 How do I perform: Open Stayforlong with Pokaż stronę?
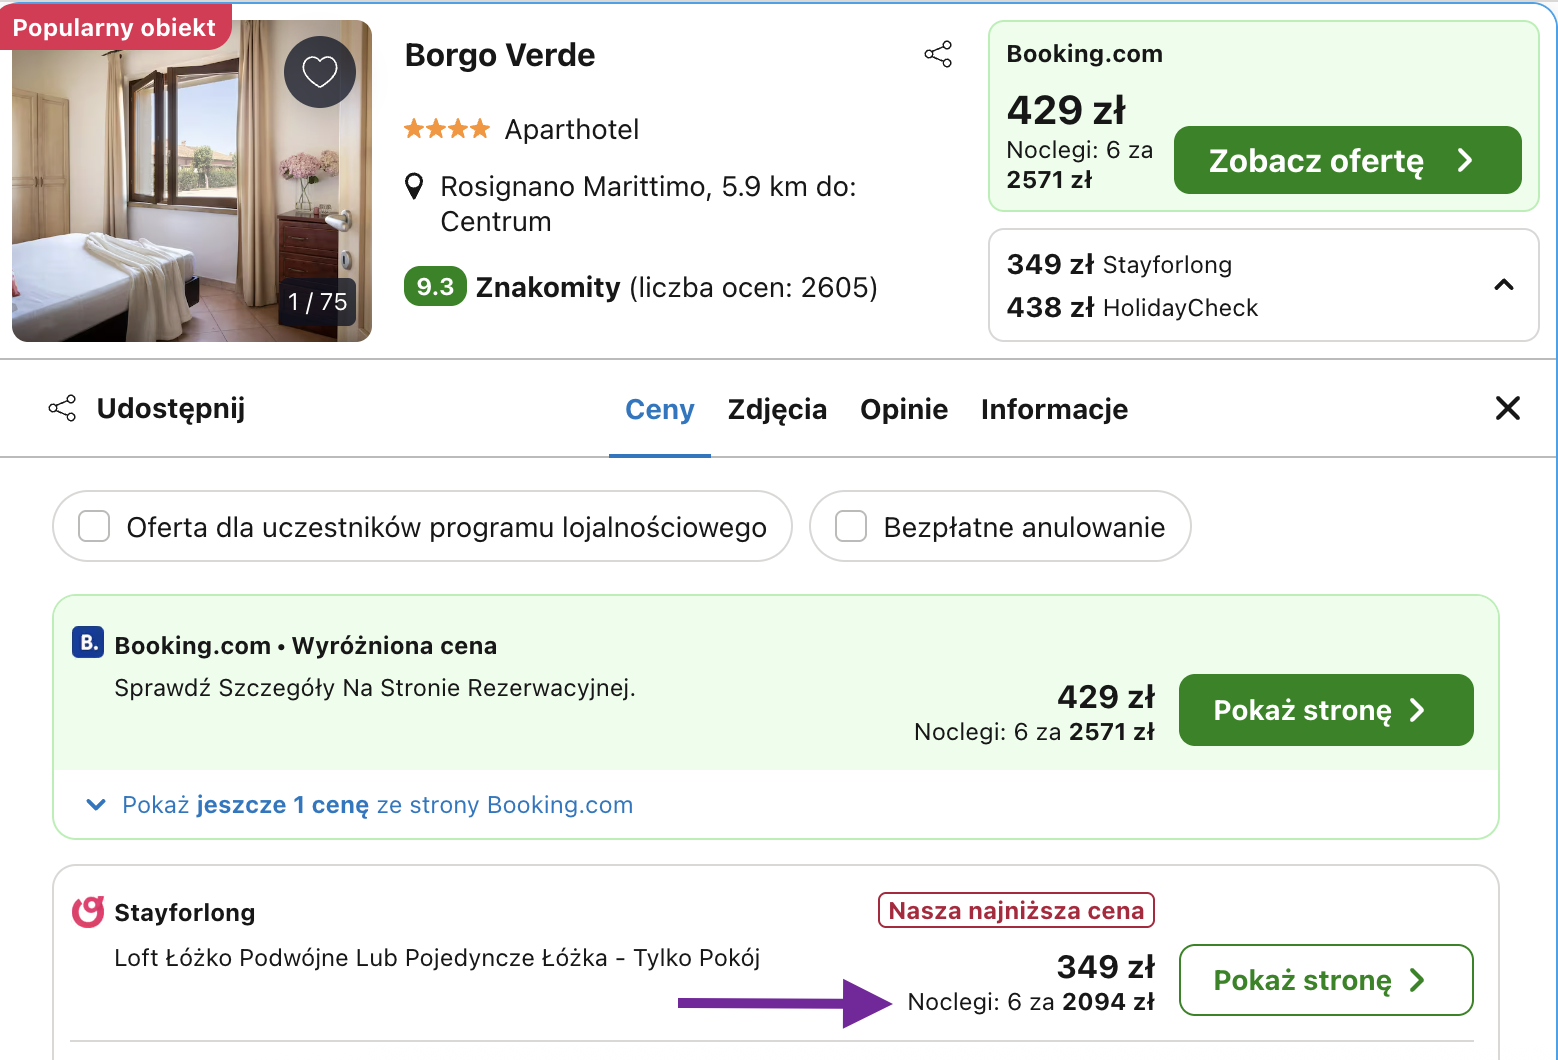[1325, 980]
